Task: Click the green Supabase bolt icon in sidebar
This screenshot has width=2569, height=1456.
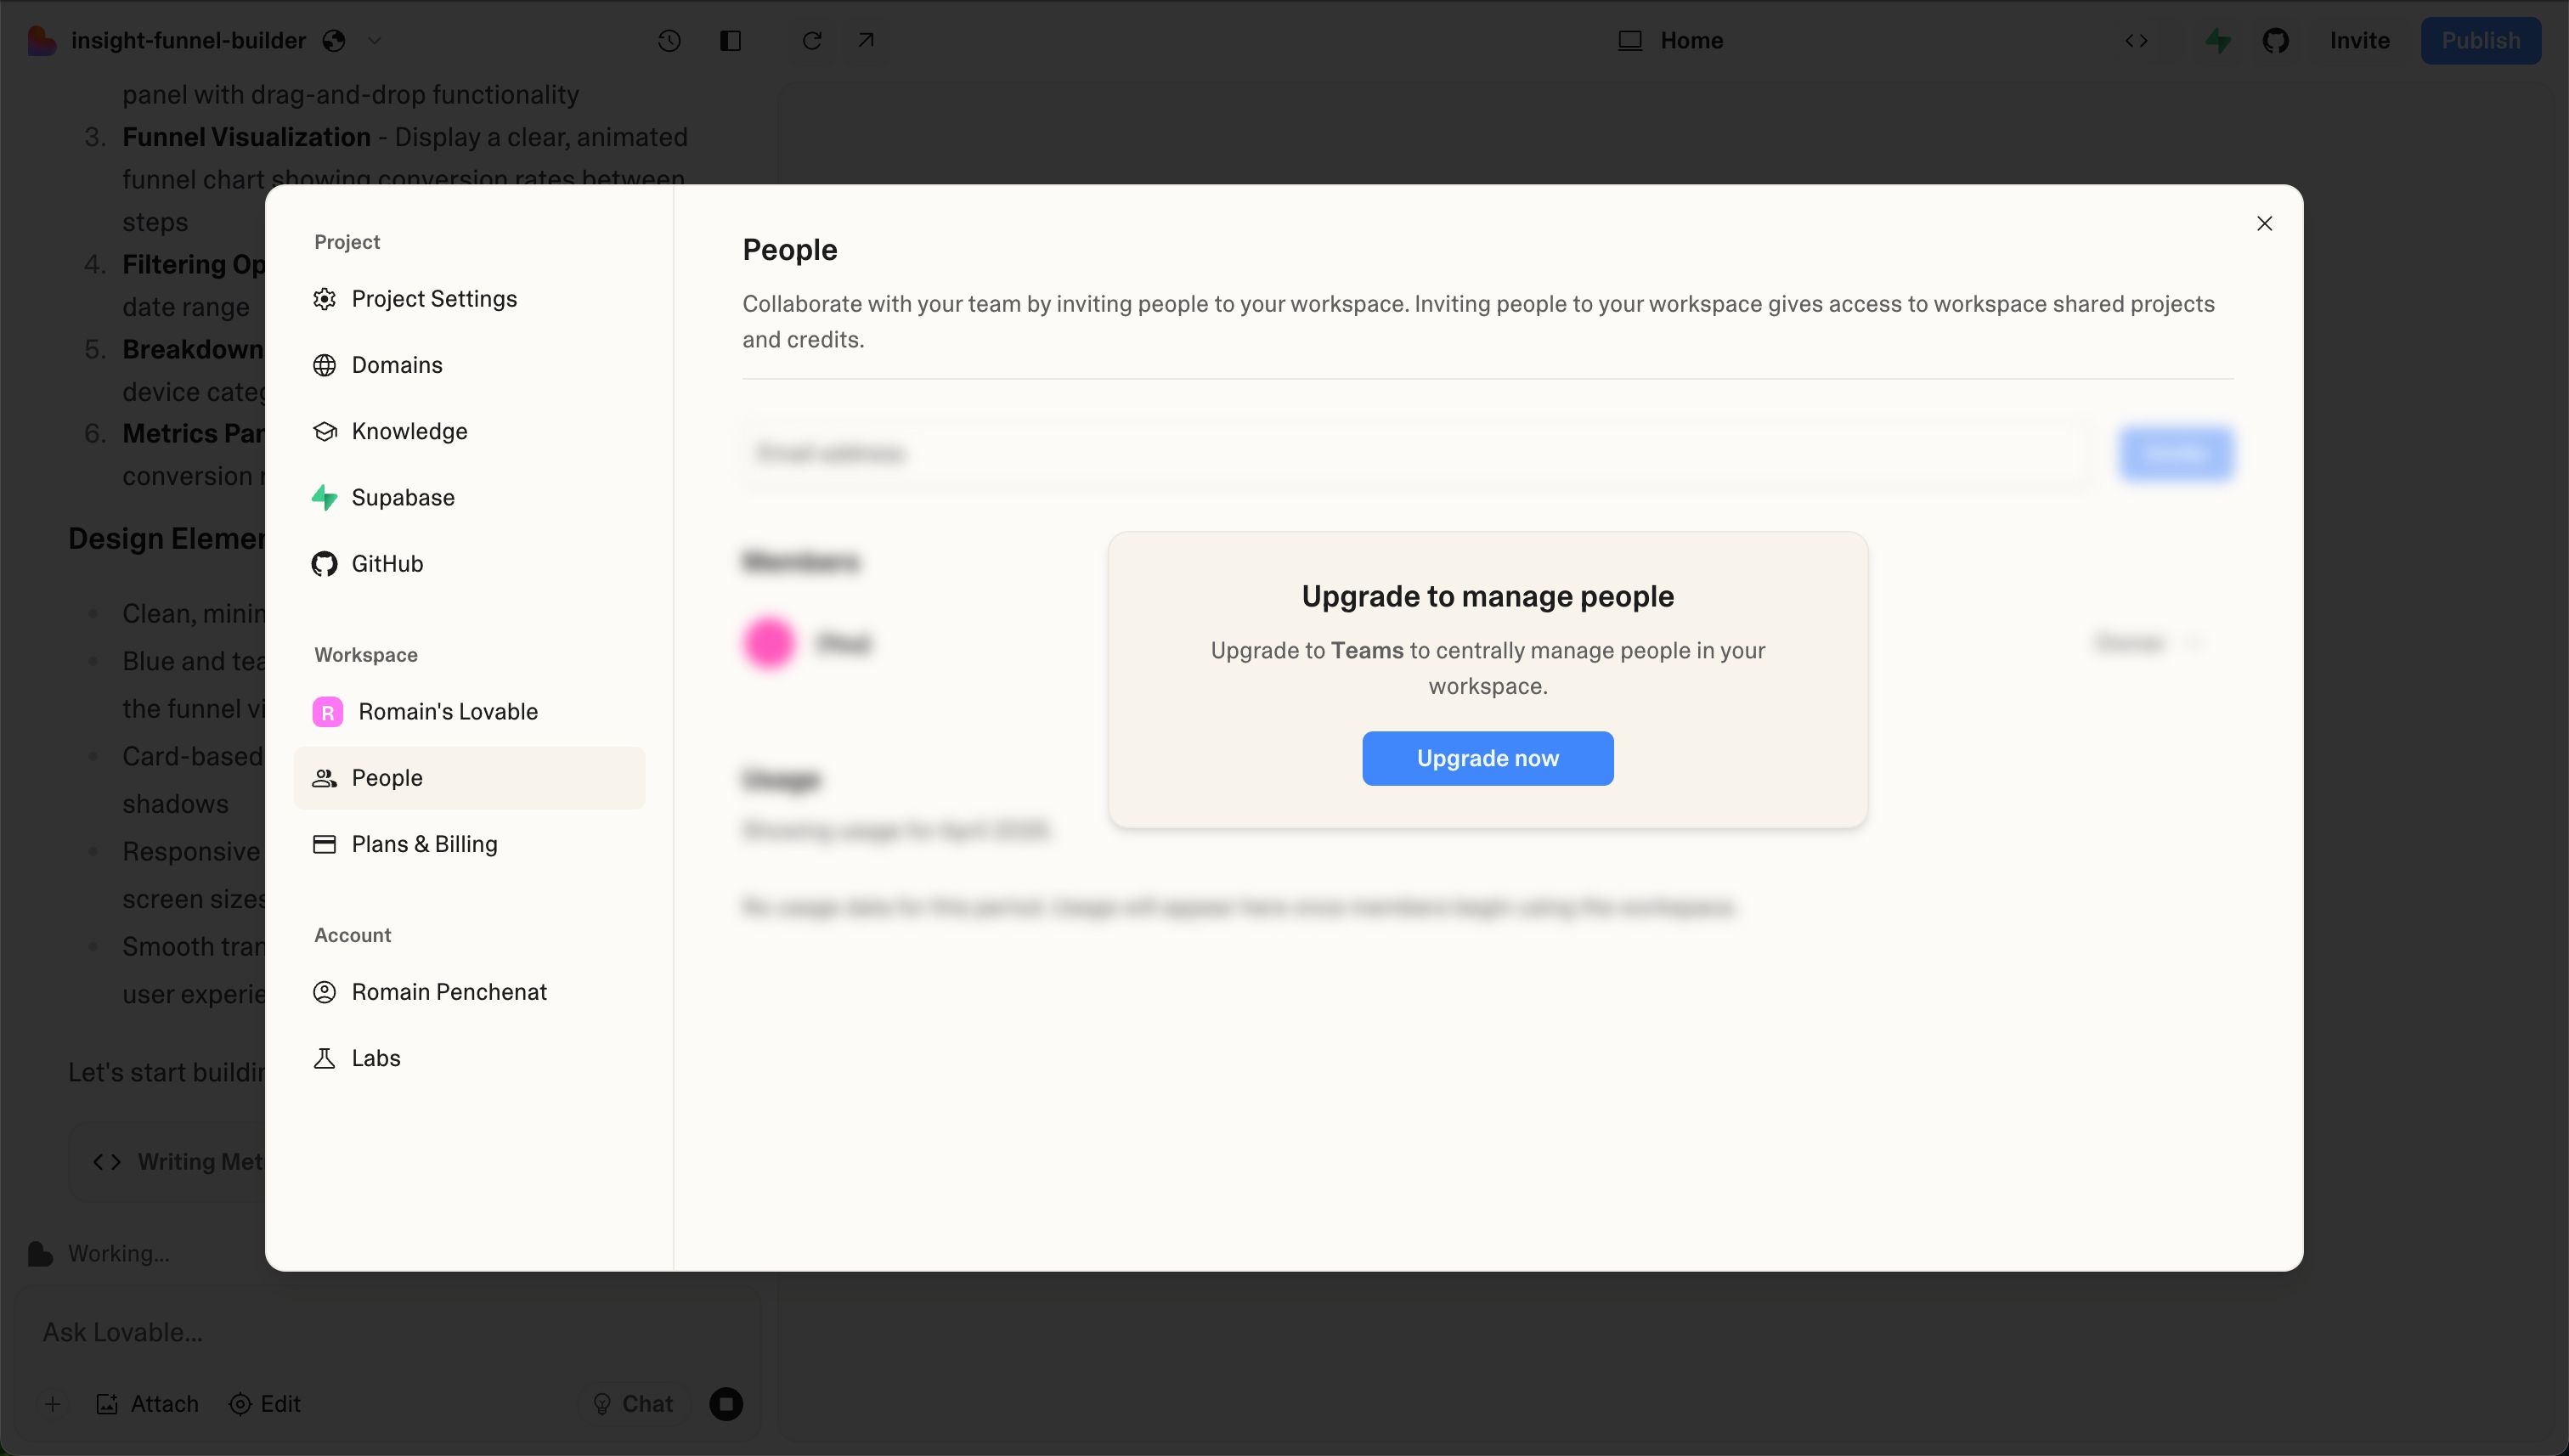Action: click(x=324, y=497)
